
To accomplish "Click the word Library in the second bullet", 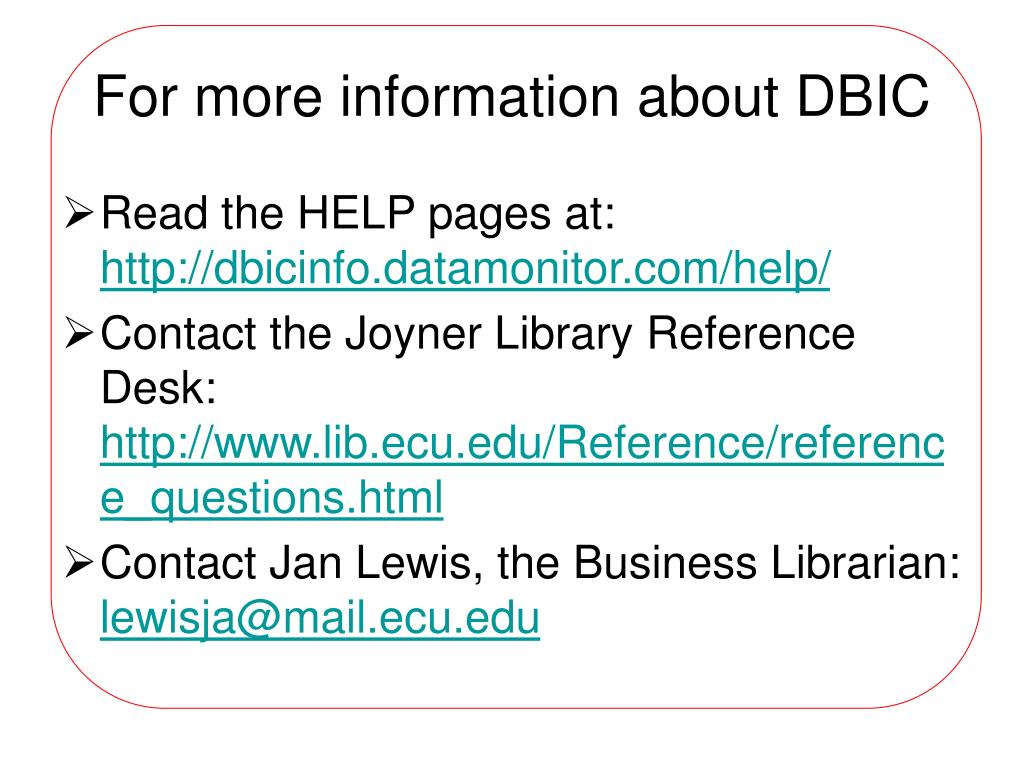I will tap(563, 335).
